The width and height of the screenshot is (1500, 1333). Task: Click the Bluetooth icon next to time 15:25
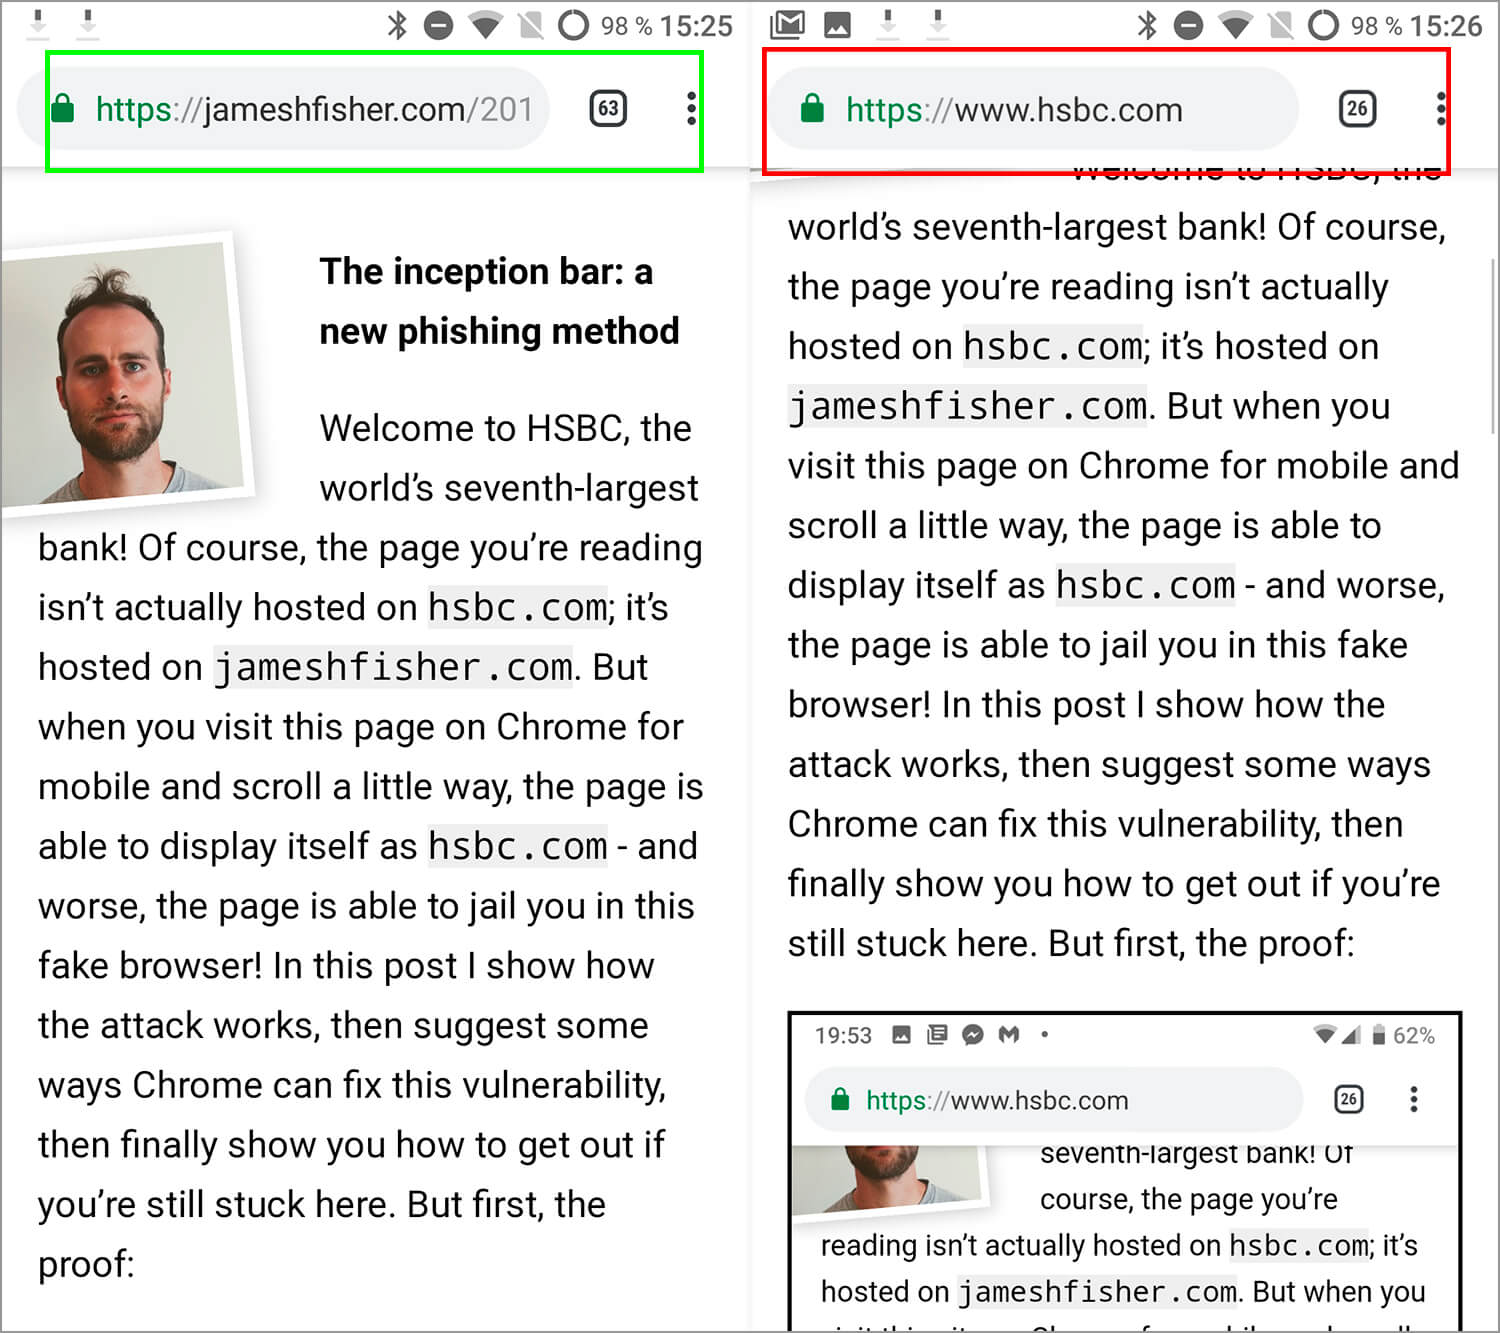[397, 25]
